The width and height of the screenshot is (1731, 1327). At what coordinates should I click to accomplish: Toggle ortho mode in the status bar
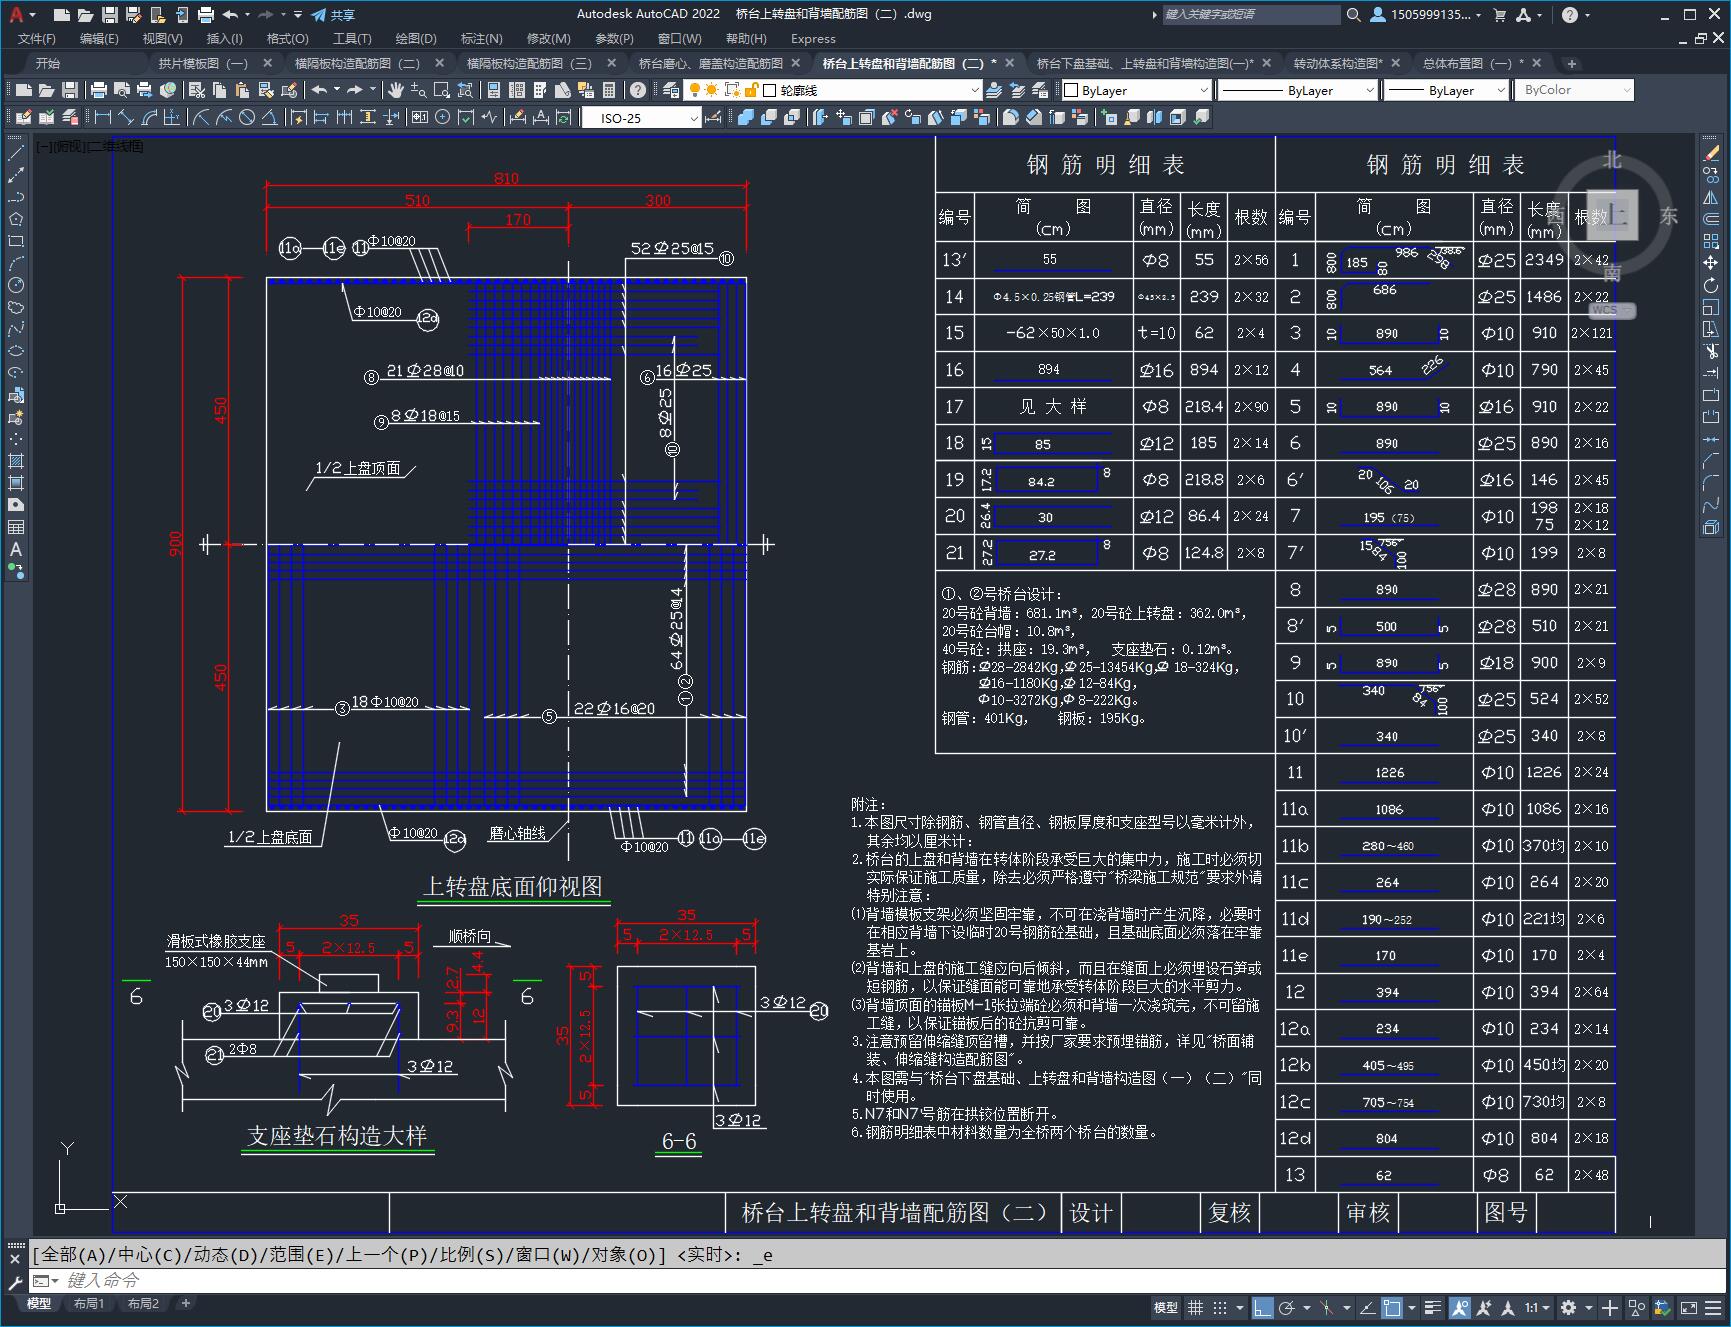[1263, 1307]
